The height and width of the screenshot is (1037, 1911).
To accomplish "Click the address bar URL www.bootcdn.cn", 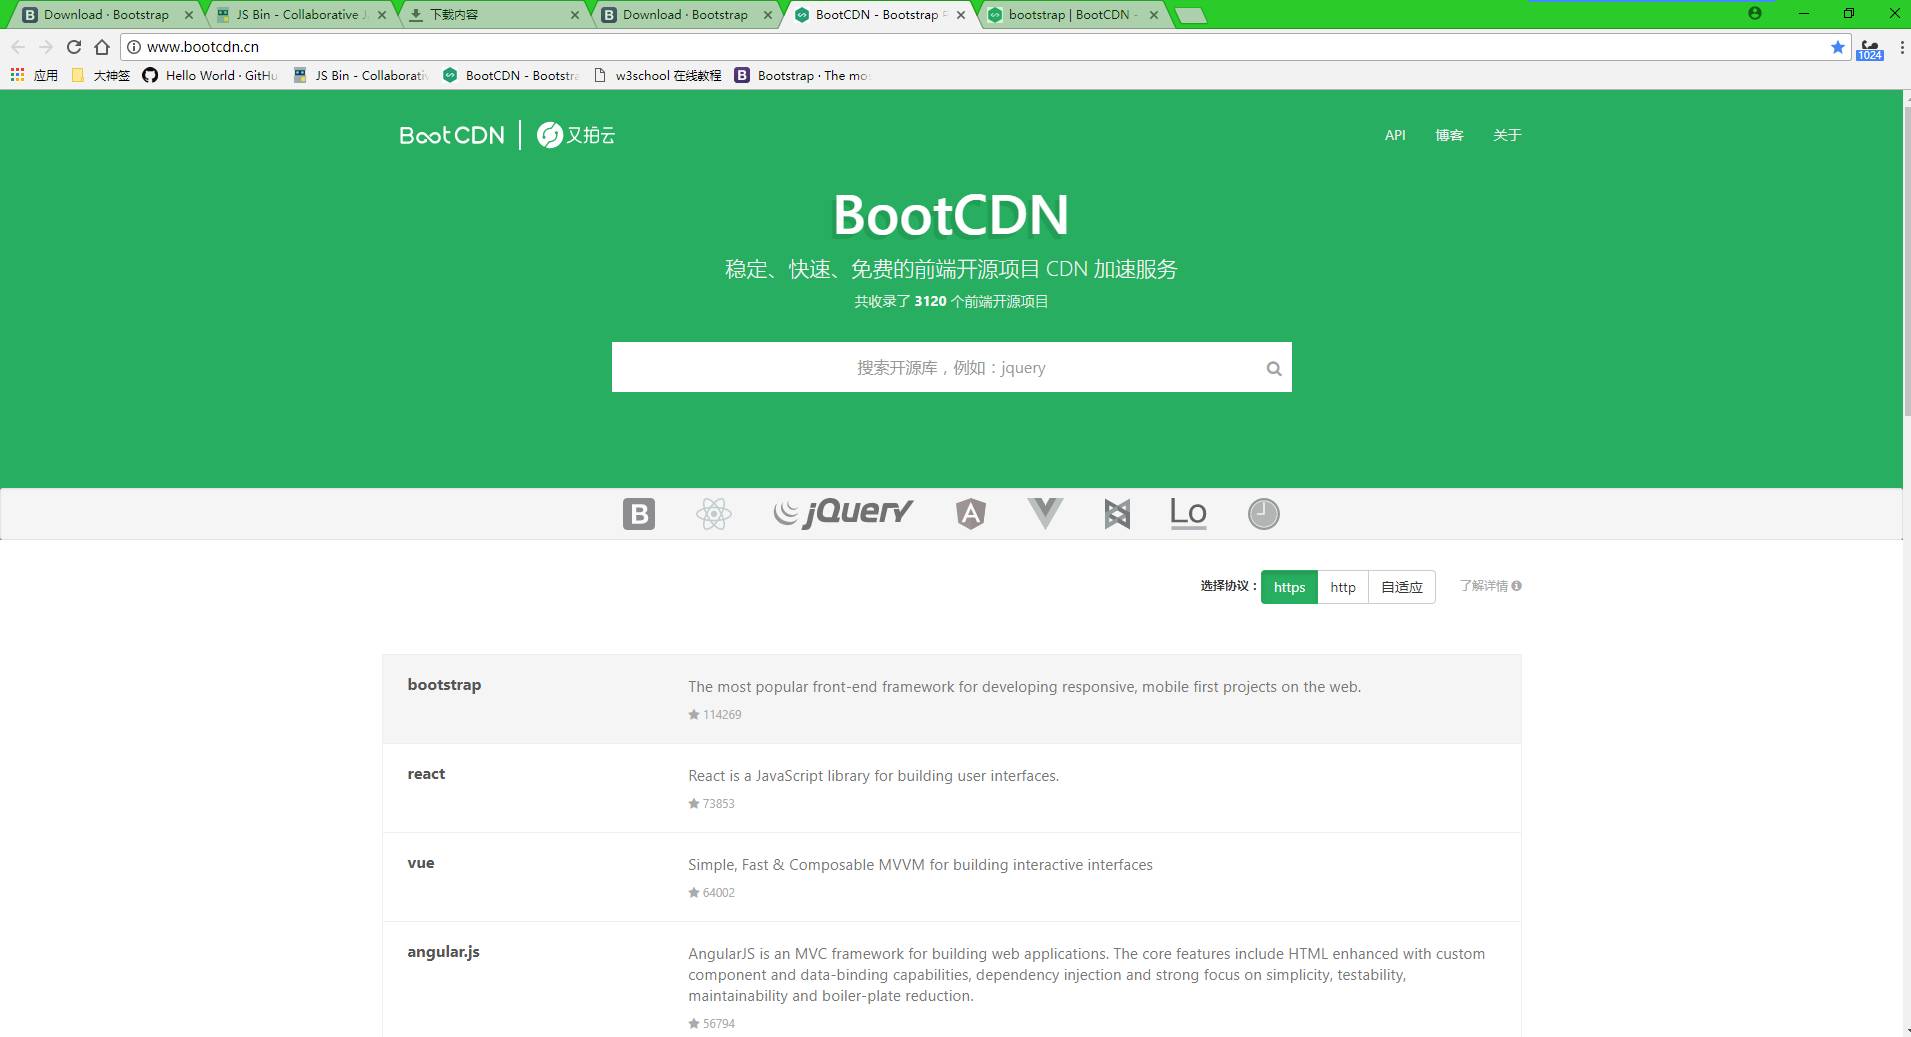I will click(x=203, y=46).
